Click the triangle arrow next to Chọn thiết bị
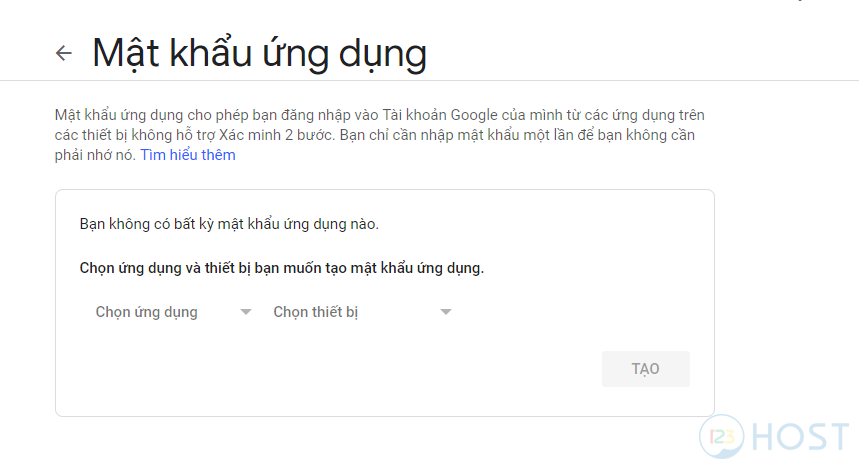The width and height of the screenshot is (859, 474). coord(446,312)
